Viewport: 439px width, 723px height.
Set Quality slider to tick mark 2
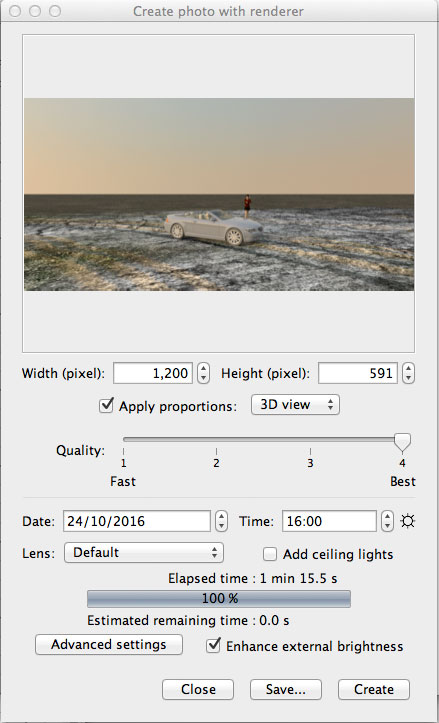[216, 451]
